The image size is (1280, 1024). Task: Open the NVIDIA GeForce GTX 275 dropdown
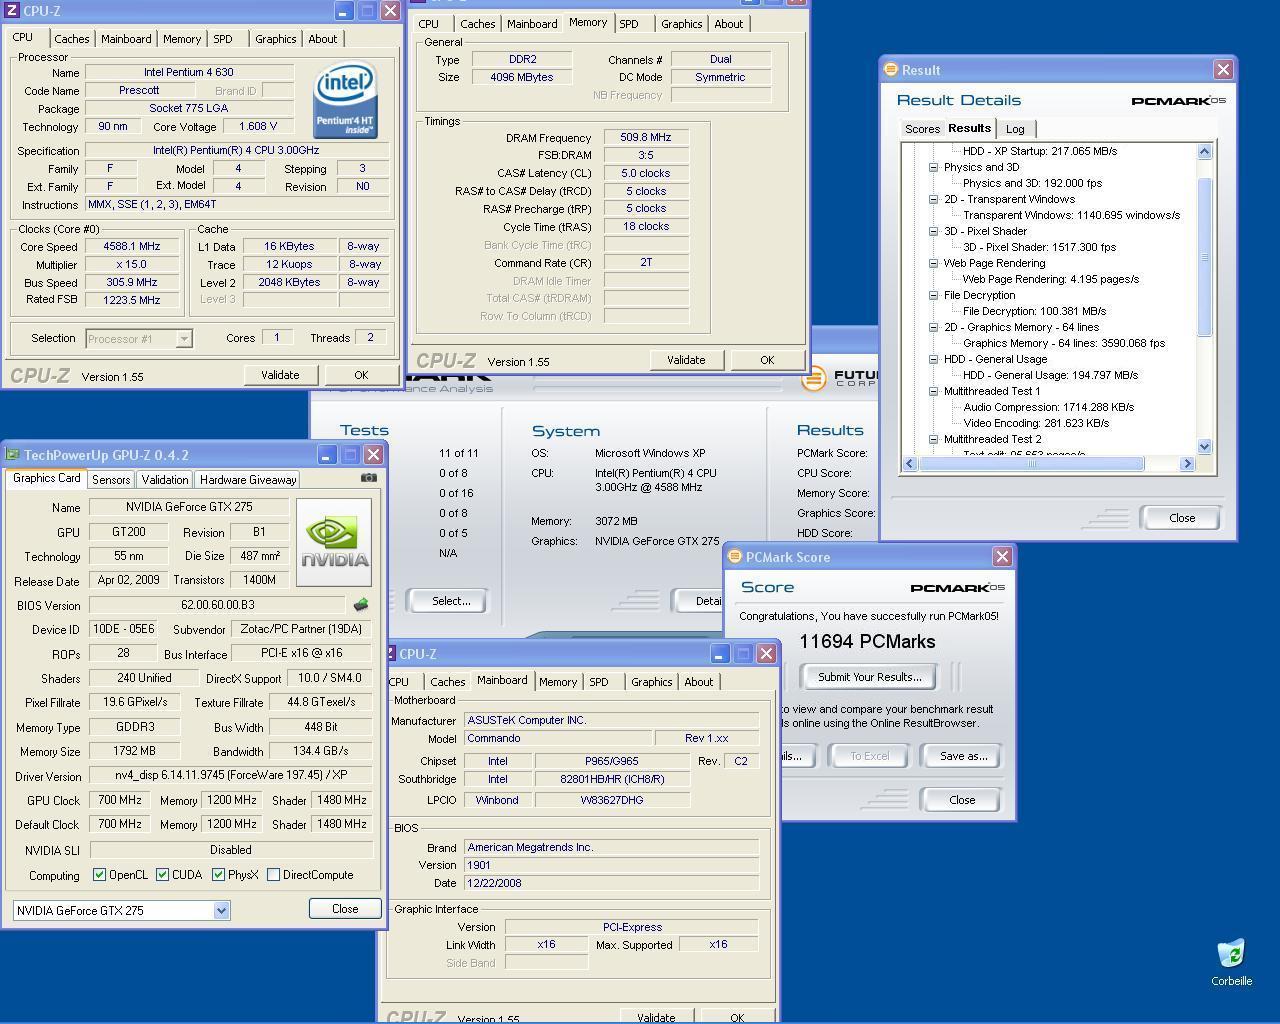[221, 911]
